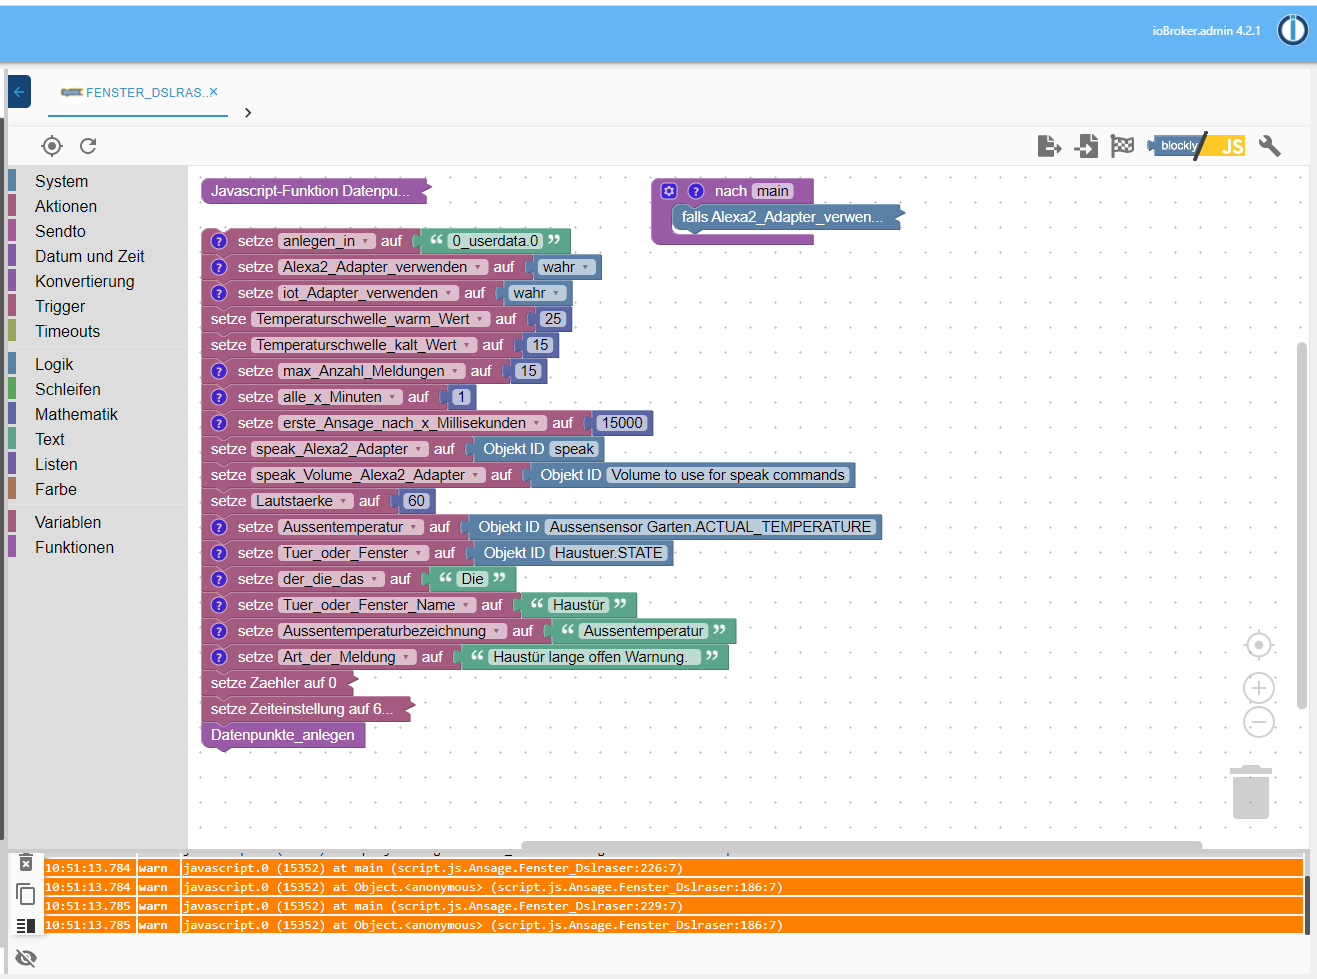Click the Javascript-Funktion Datenpu... block
Image resolution: width=1317 pixels, height=979 pixels.
pos(315,191)
